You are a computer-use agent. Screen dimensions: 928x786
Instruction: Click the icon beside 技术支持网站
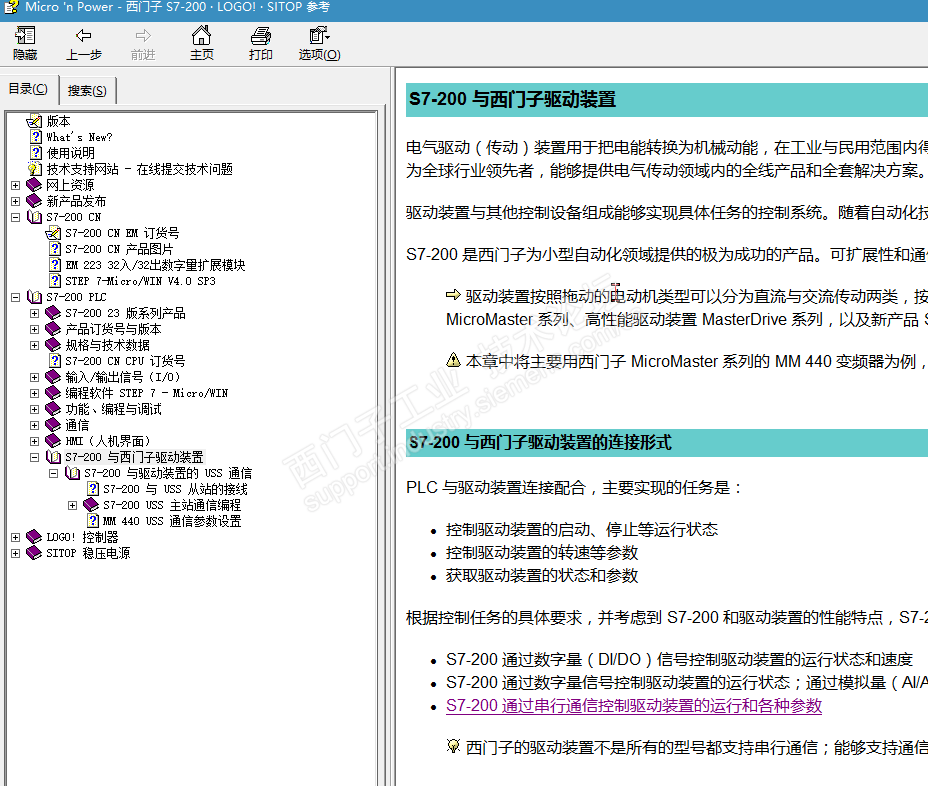[35, 169]
